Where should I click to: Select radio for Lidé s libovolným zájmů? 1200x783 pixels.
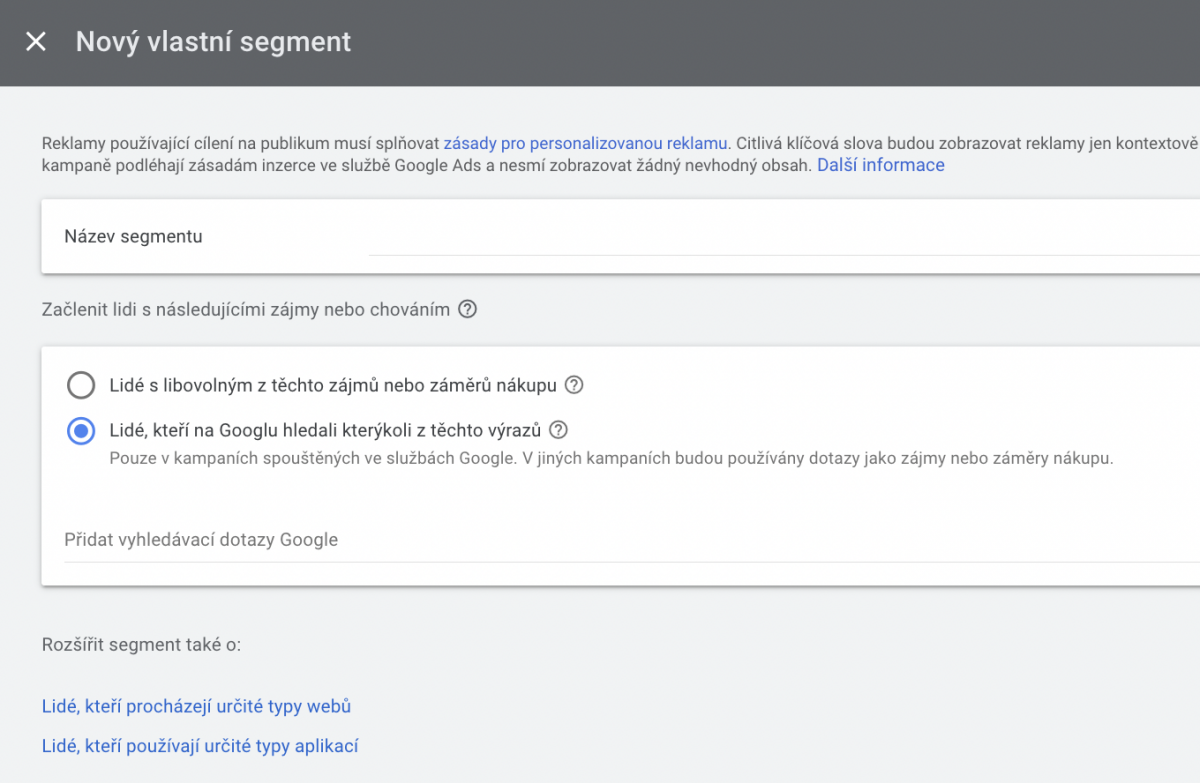pyautogui.click(x=80, y=385)
